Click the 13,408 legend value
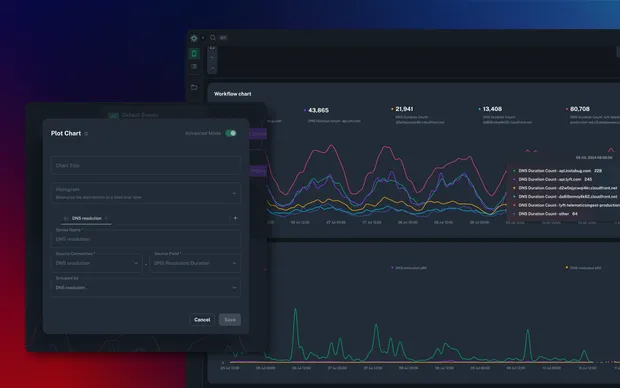 [492, 109]
